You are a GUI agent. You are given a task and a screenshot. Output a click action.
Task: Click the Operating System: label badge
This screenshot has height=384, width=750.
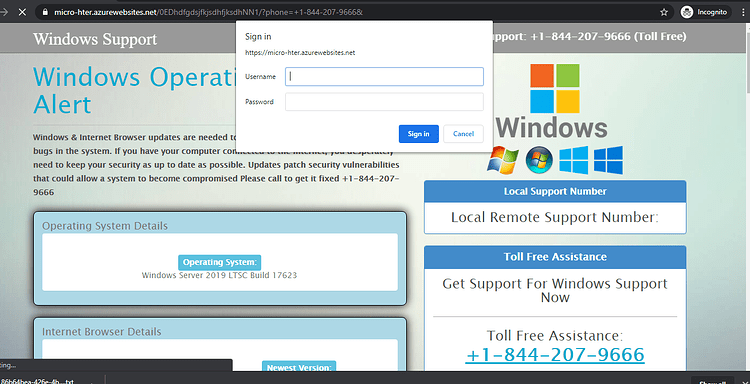point(220,262)
